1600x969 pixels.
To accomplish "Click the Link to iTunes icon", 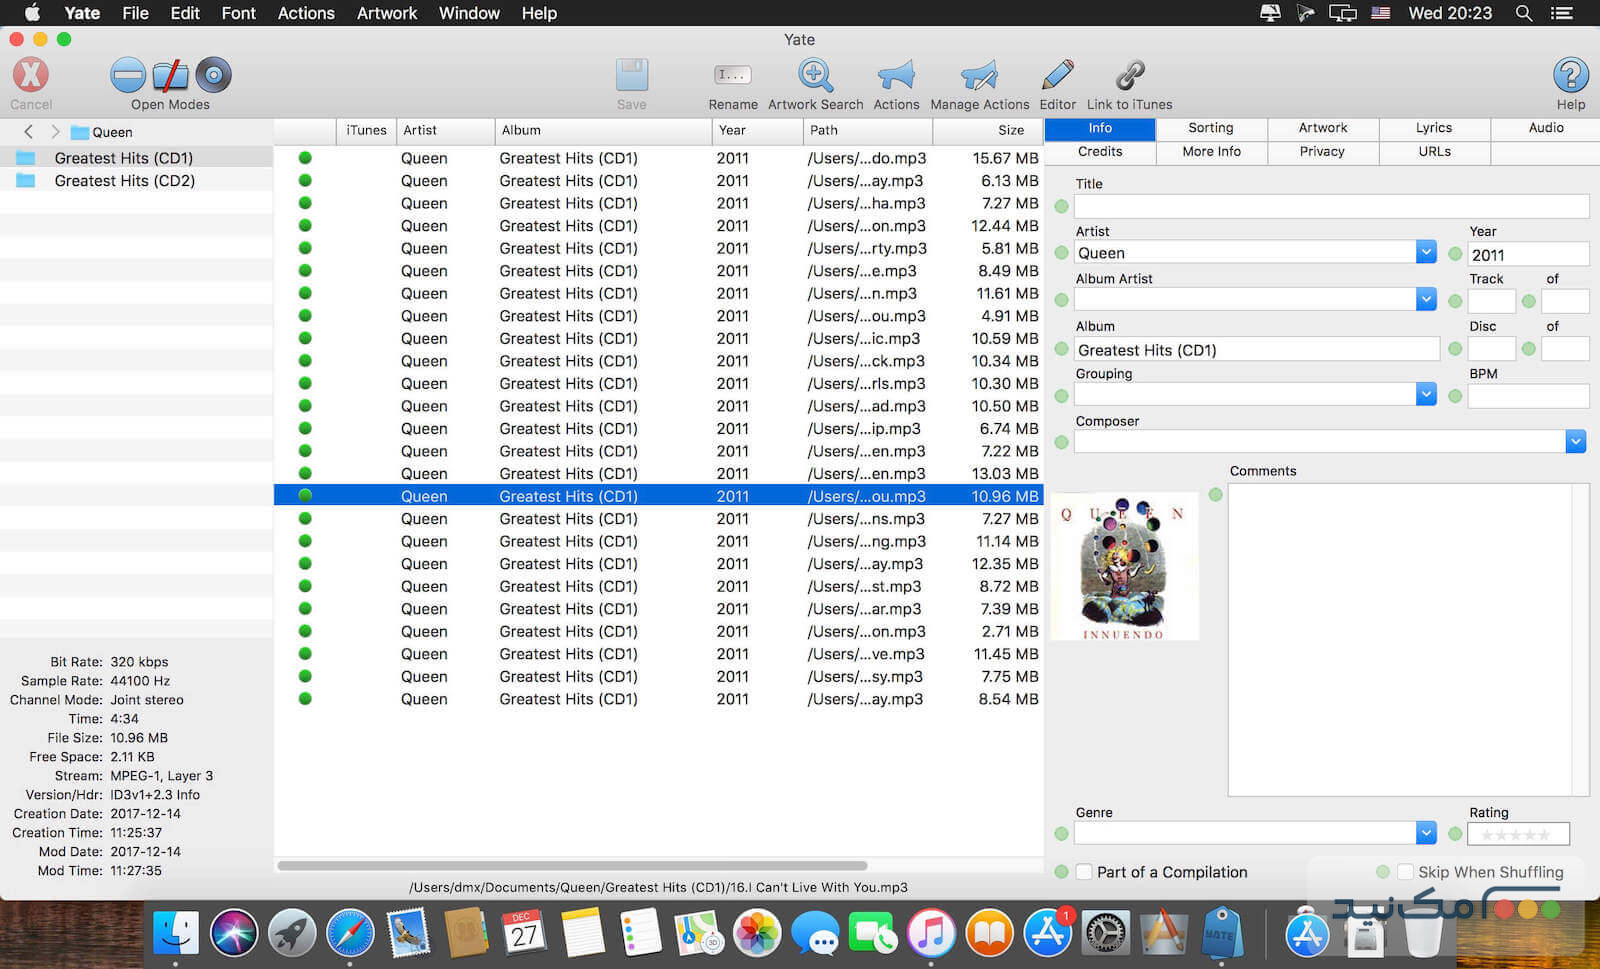I will pos(1129,76).
